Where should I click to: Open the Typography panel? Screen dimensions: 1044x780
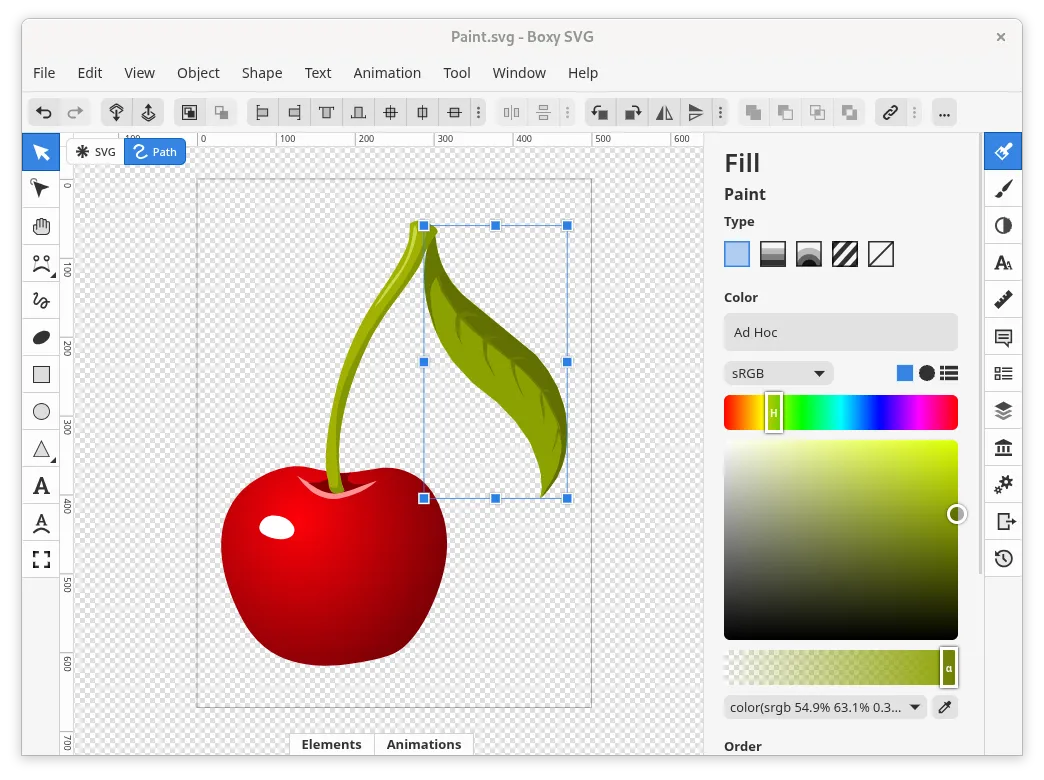(x=1003, y=263)
